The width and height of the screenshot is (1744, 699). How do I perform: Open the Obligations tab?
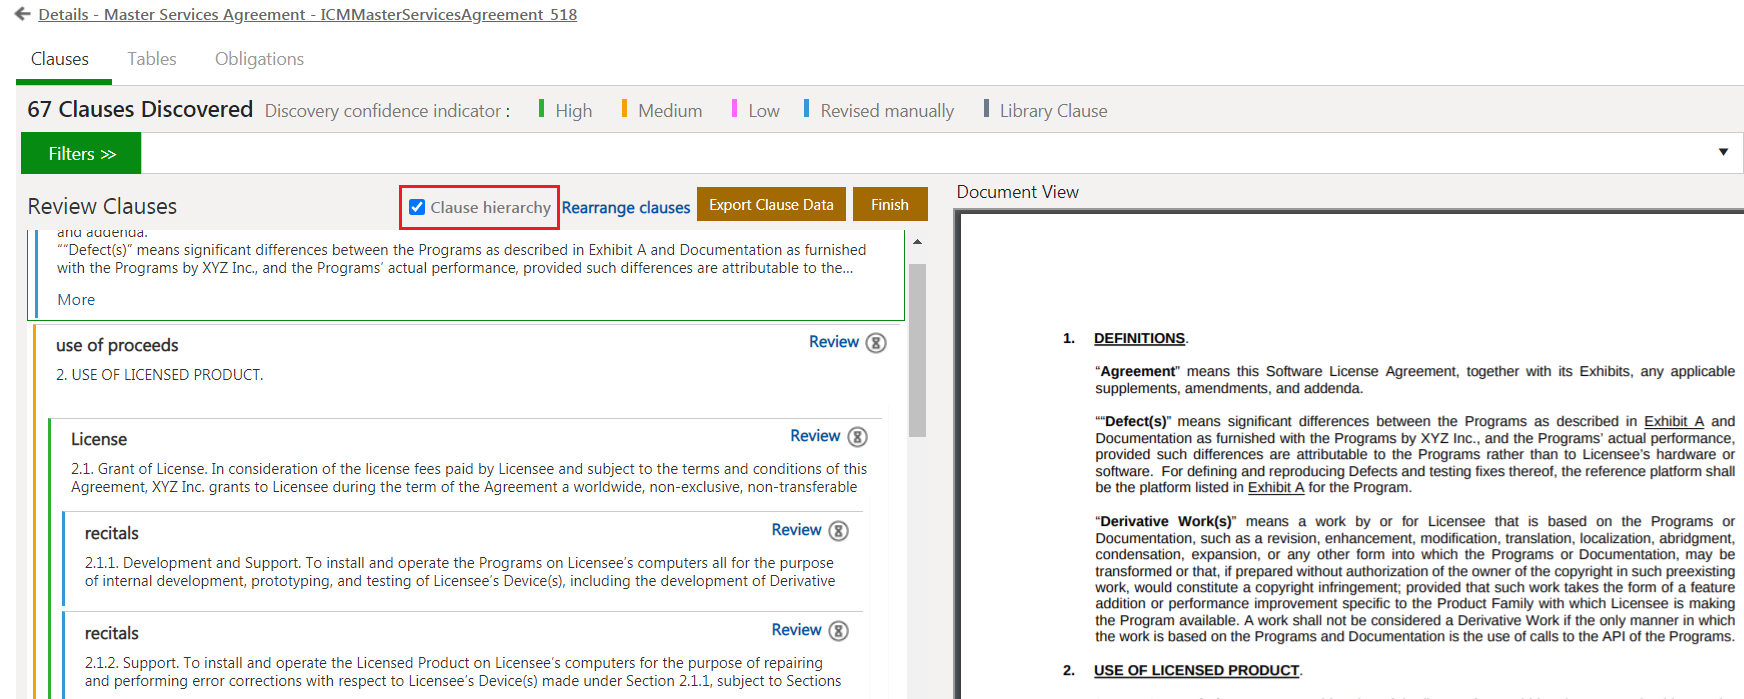(x=259, y=59)
